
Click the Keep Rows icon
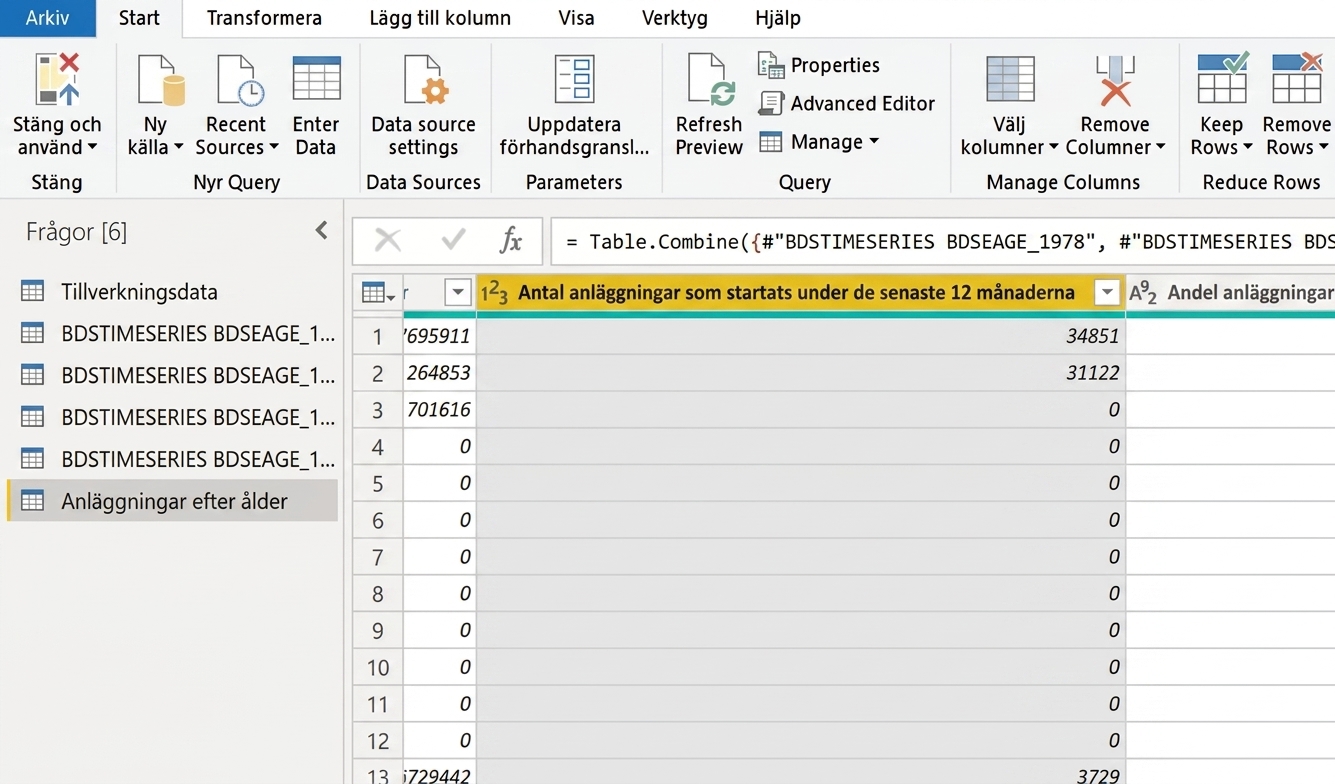(1222, 79)
